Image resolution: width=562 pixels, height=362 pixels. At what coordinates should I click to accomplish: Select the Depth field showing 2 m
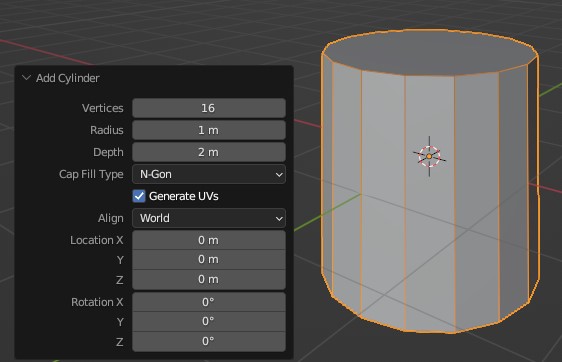(209, 152)
